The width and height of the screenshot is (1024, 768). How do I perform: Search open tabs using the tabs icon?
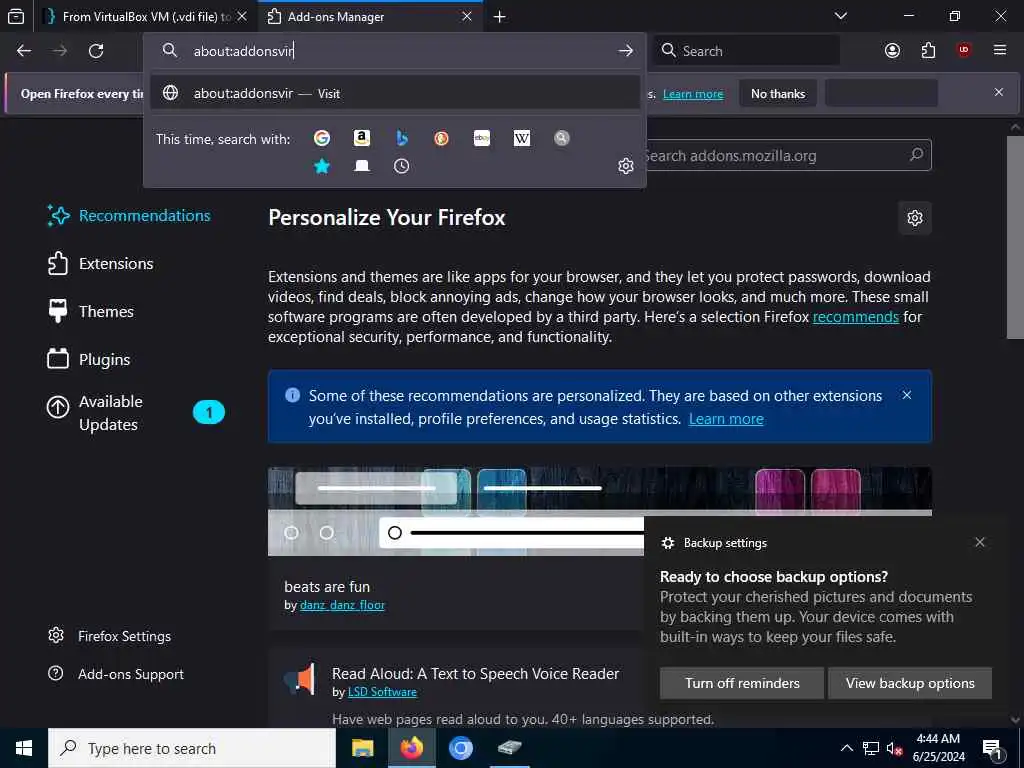pyautogui.click(x=362, y=167)
